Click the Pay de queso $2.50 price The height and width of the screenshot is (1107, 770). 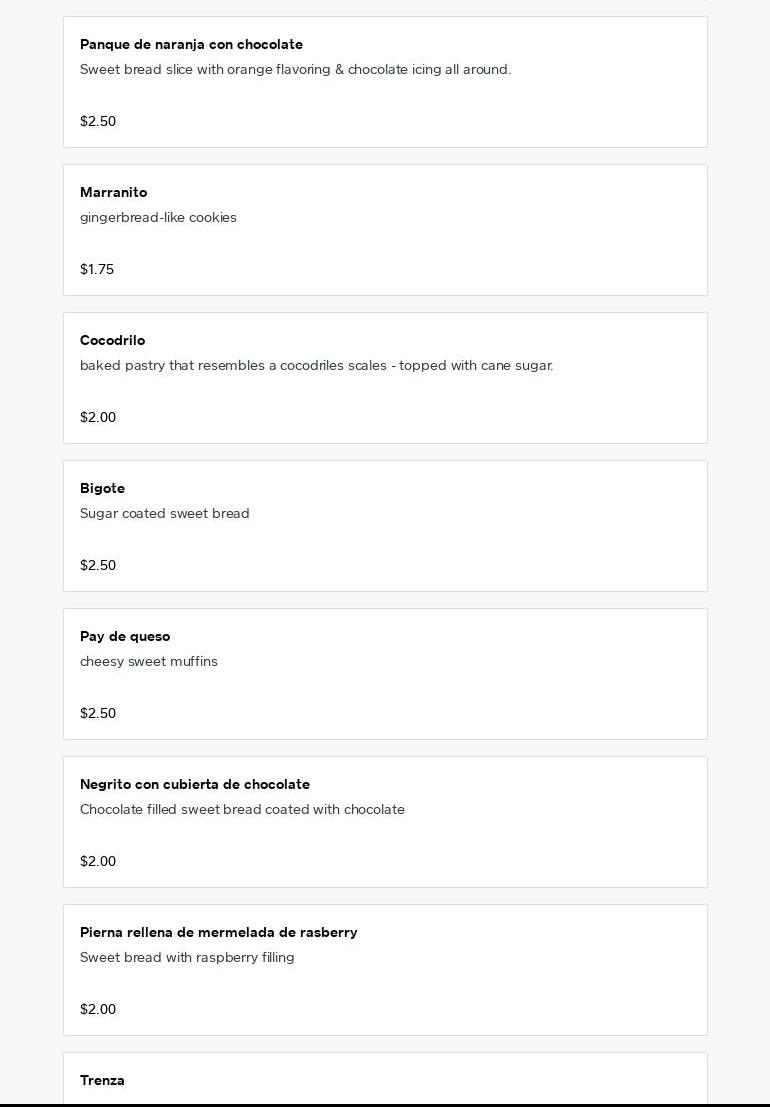pyautogui.click(x=98, y=713)
